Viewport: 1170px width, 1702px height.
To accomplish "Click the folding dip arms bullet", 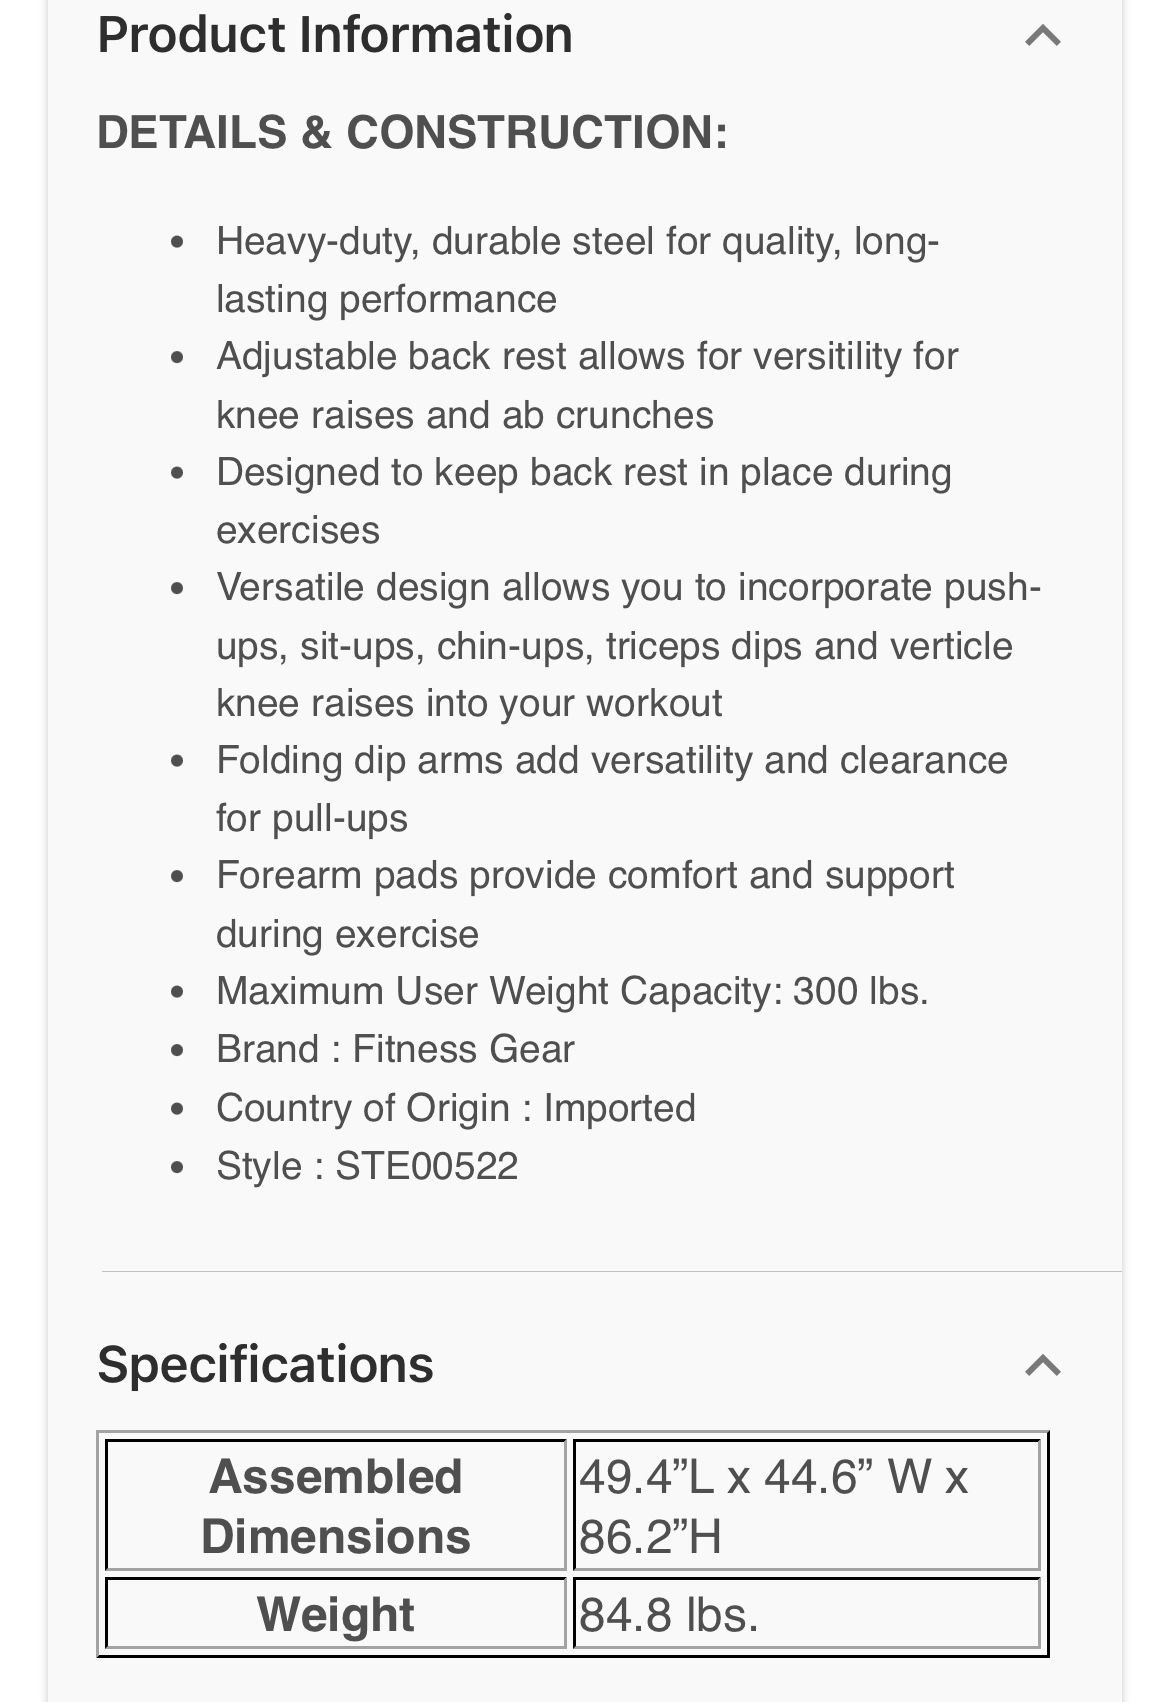I will 611,789.
